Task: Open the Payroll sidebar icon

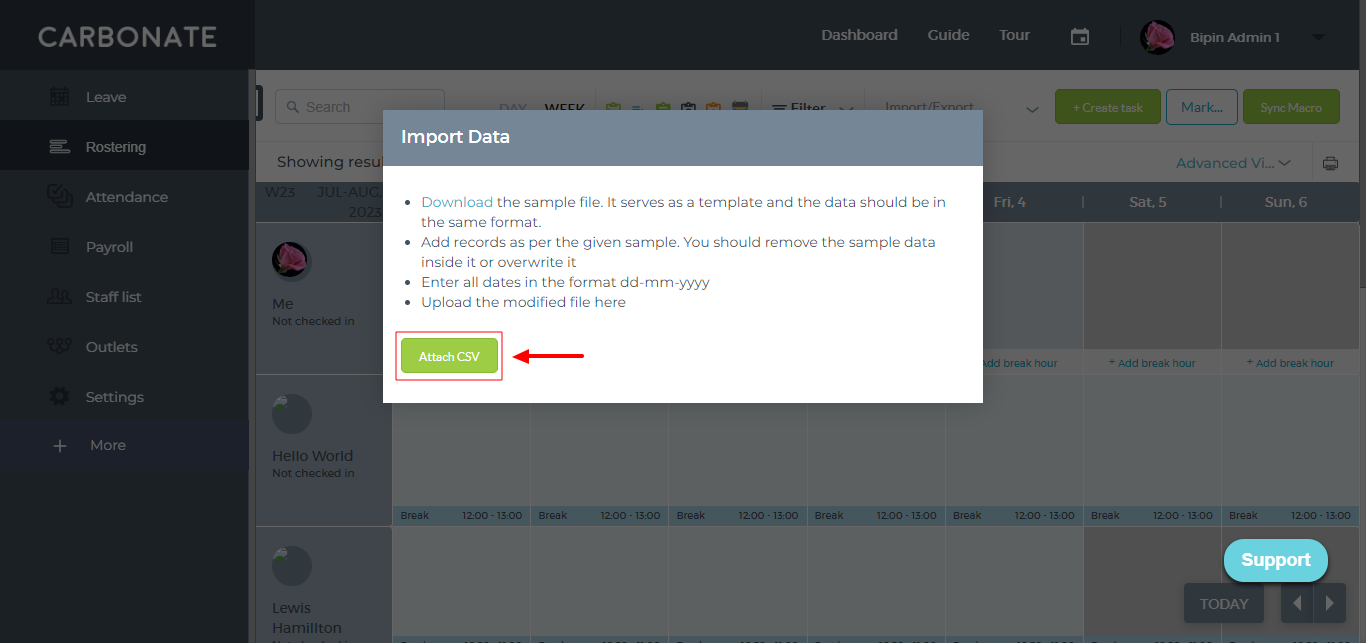Action: pos(60,246)
